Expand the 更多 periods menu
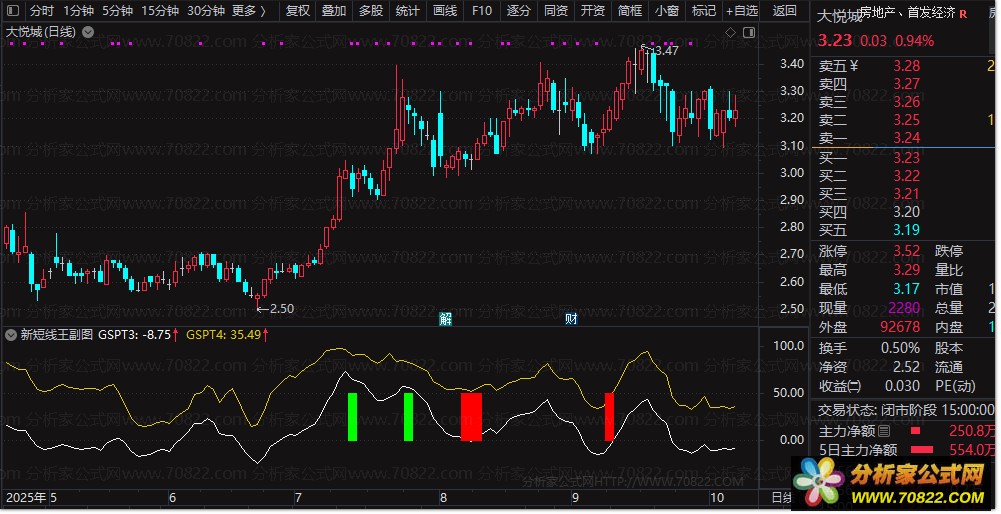Screen dimensions: 1001x514 (x=248, y=10)
